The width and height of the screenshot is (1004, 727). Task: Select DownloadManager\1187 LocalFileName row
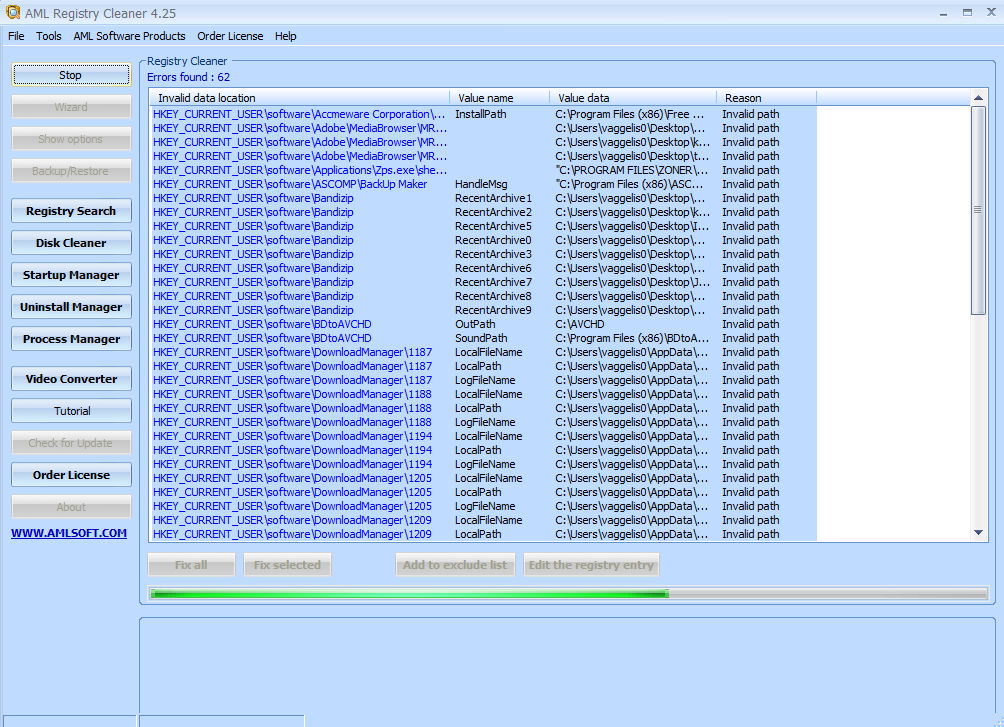(x=483, y=352)
